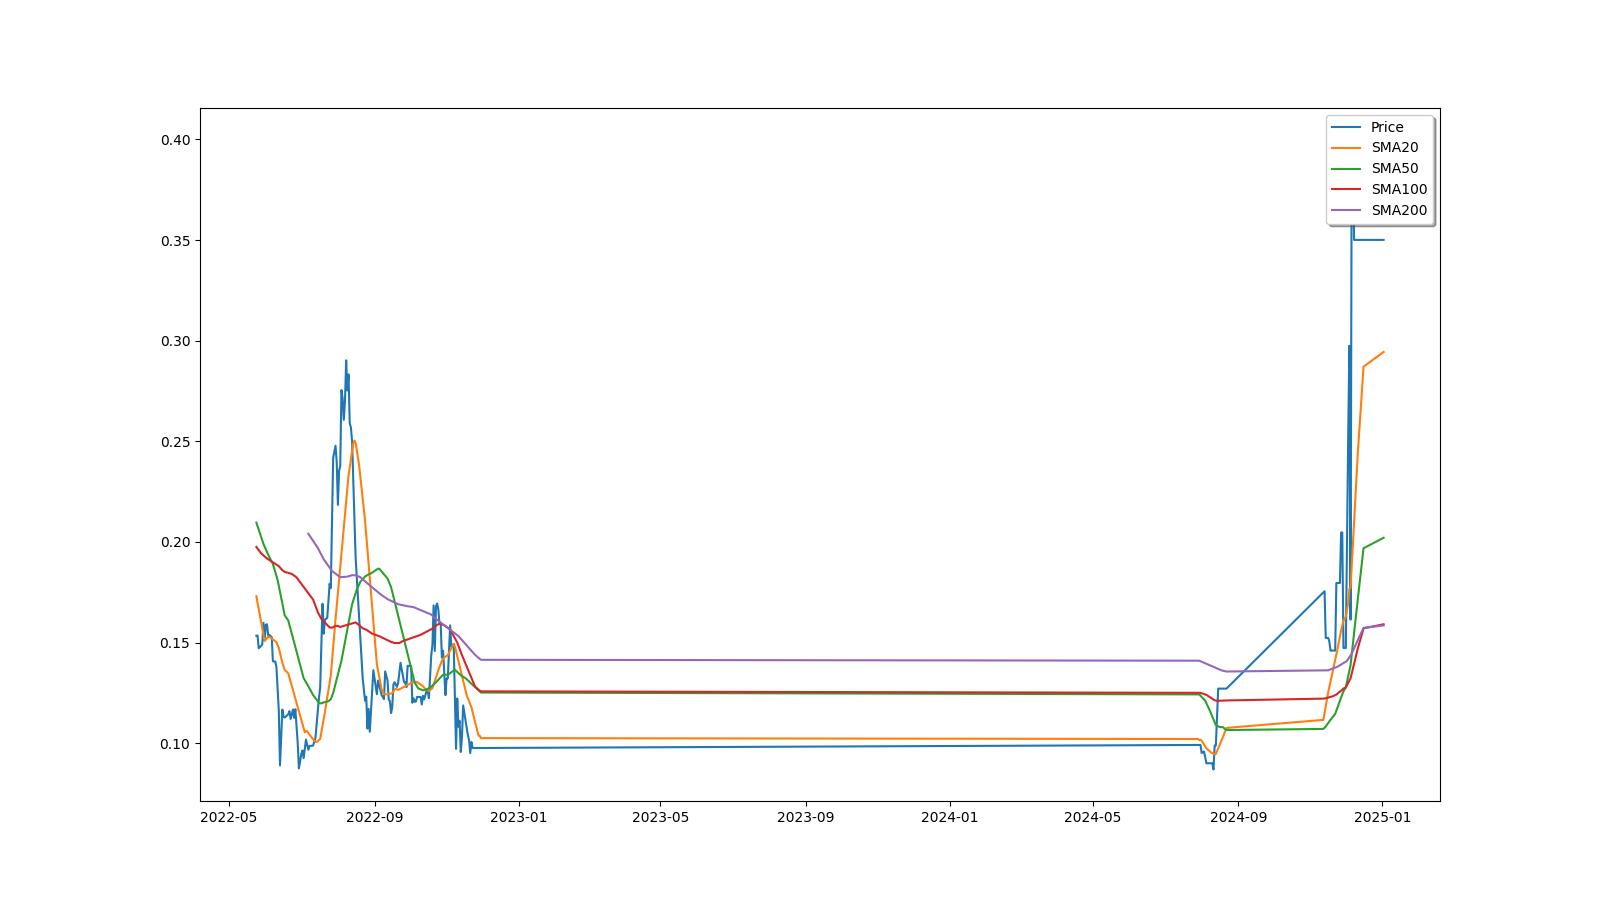Click the 2022-09 x-axis label
This screenshot has width=1600, height=900.
375,817
